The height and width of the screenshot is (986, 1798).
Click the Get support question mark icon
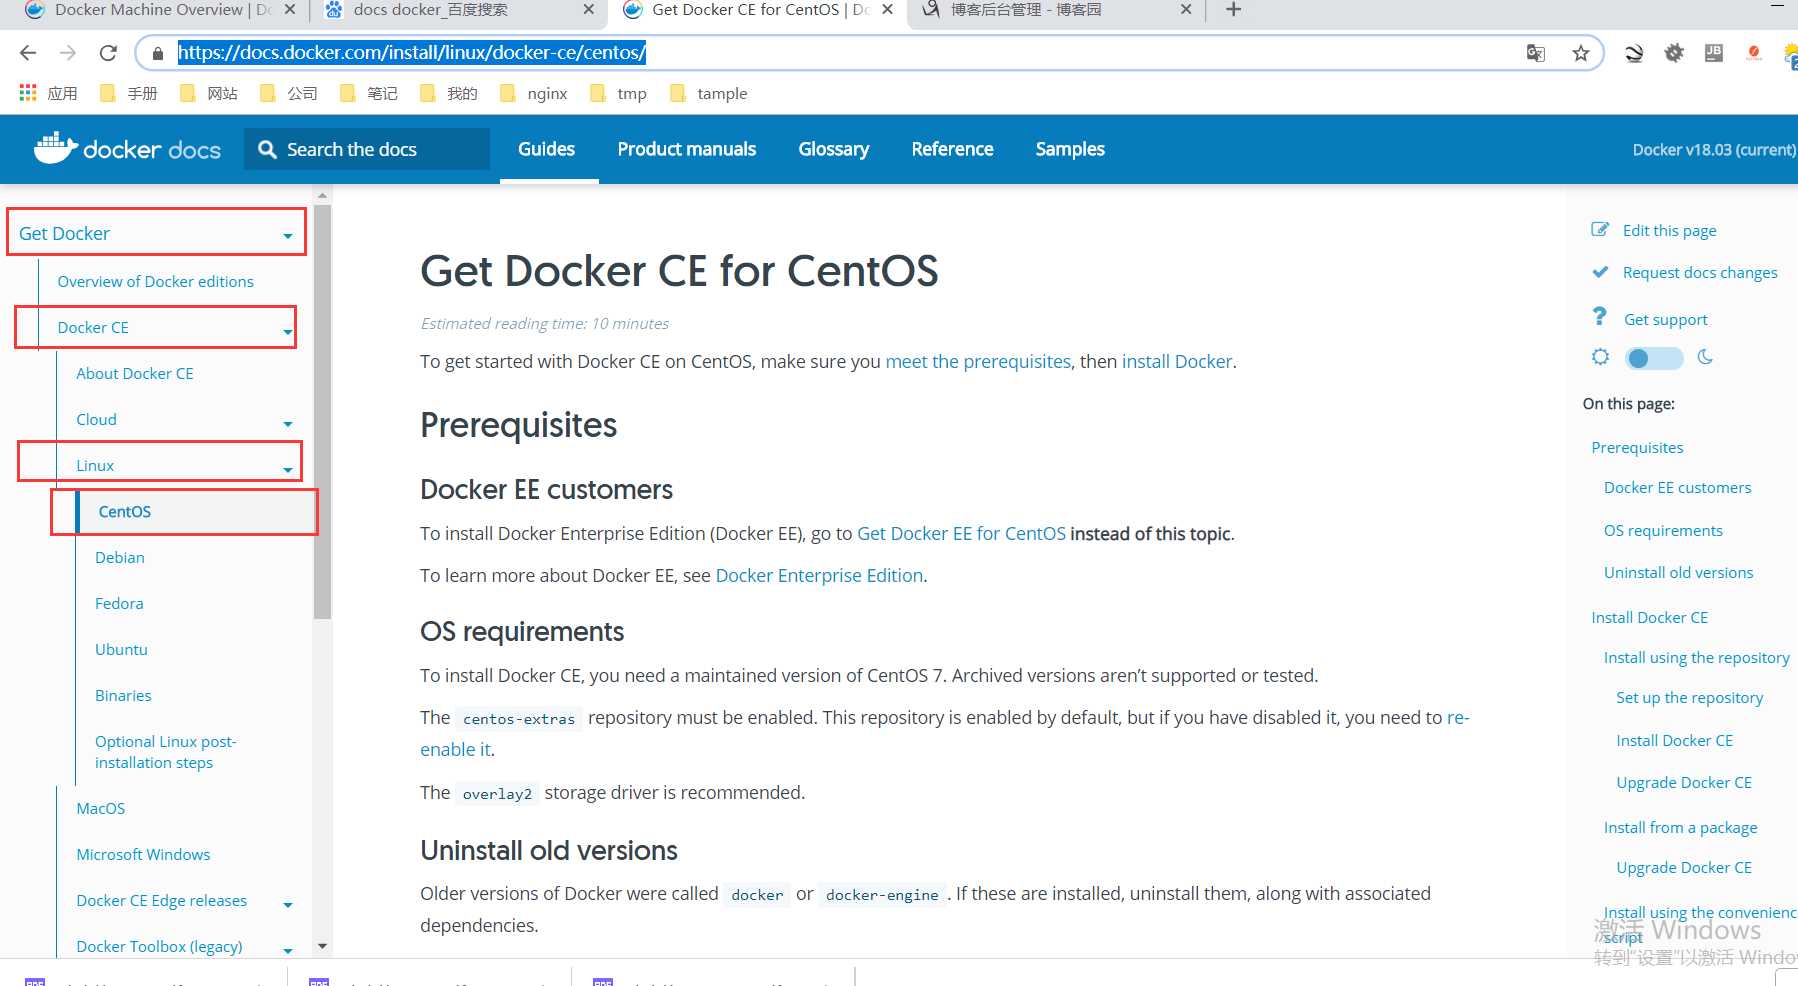point(1600,317)
